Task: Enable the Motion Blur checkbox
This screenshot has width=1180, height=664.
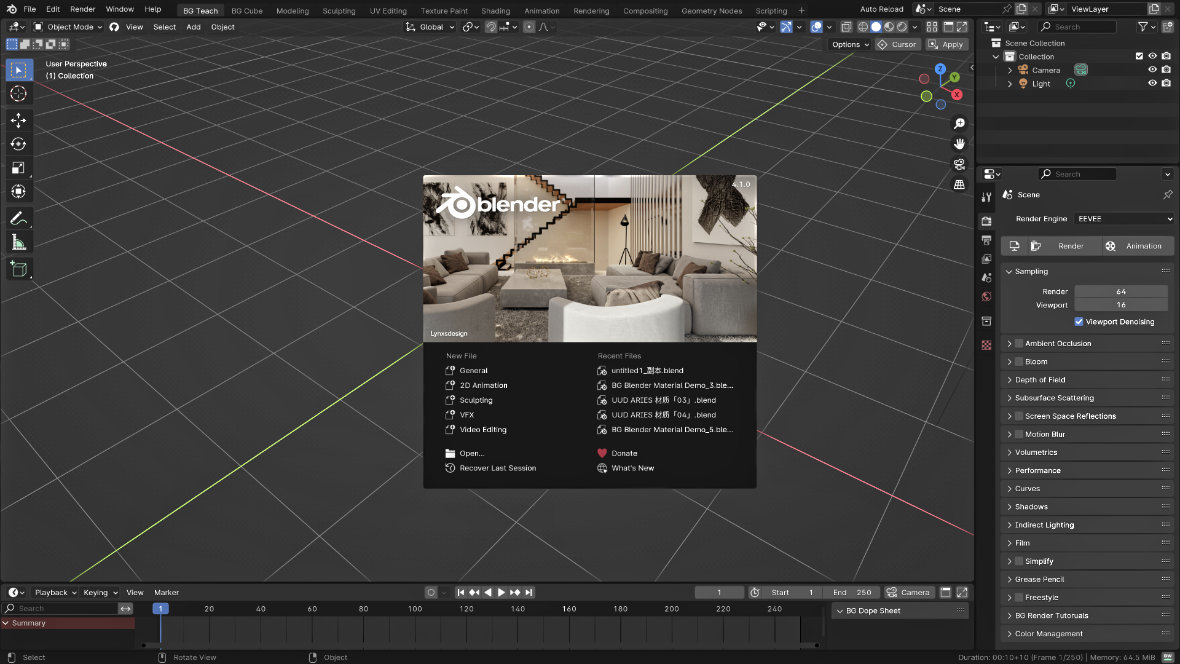Action: pos(1019,434)
